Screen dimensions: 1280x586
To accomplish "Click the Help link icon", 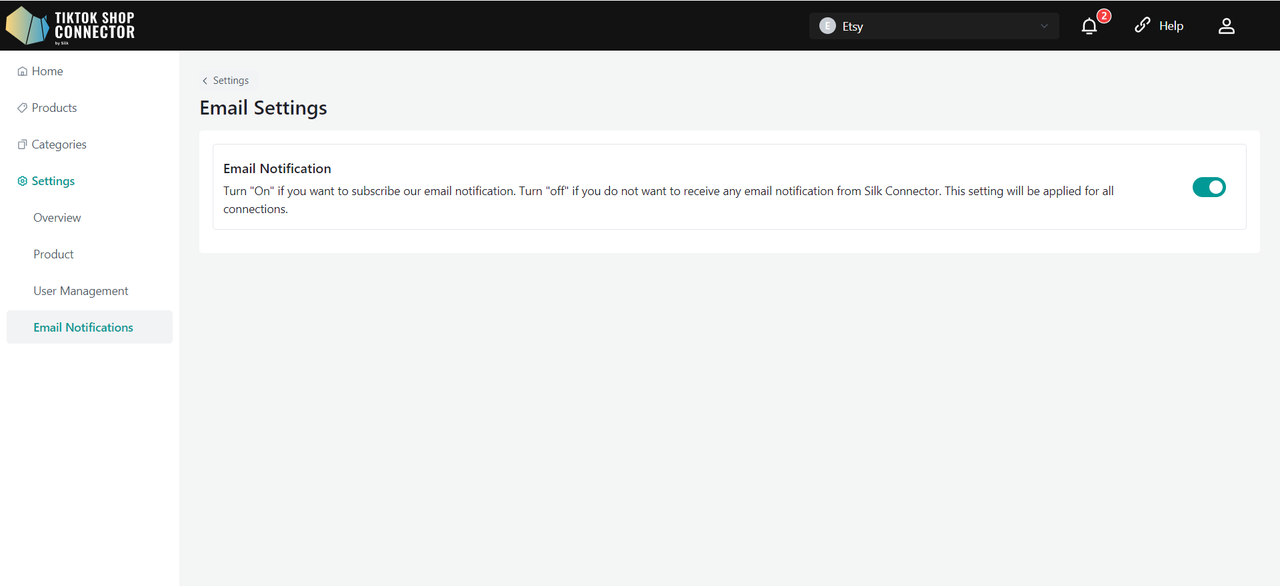I will click(x=1143, y=26).
